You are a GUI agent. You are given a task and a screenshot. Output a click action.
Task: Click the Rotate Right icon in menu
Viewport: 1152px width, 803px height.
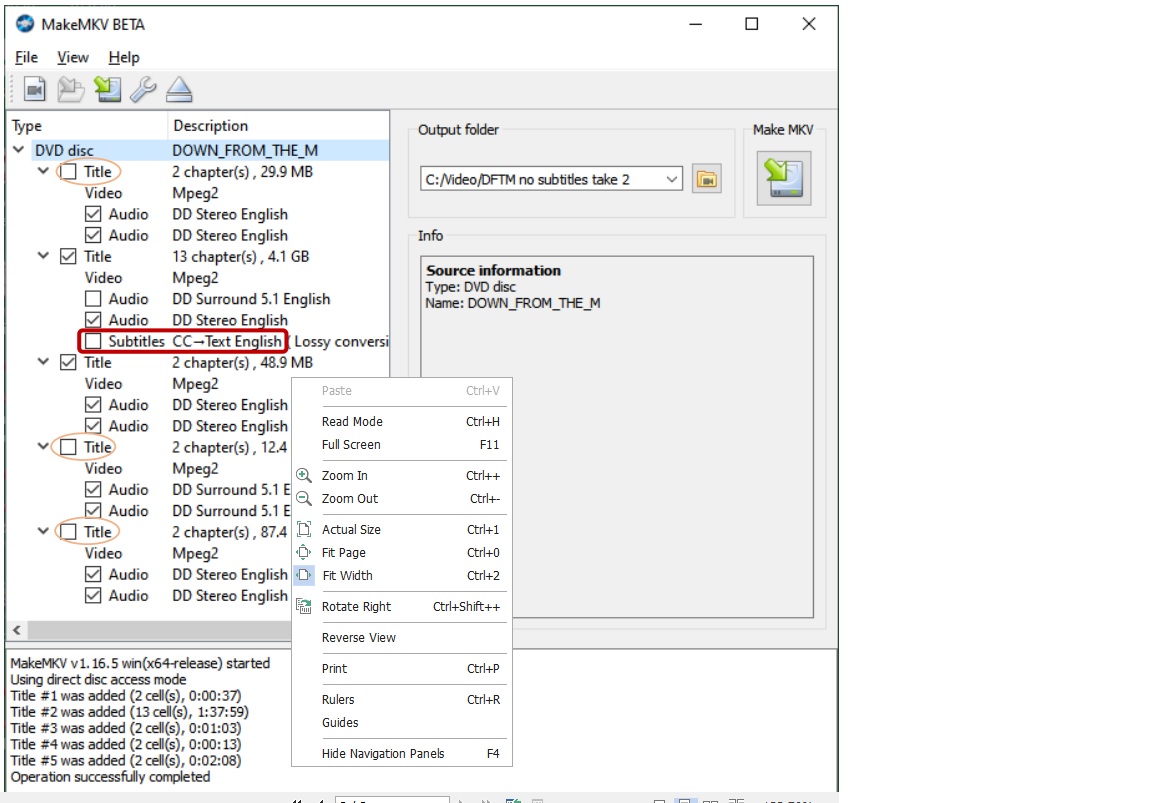304,607
